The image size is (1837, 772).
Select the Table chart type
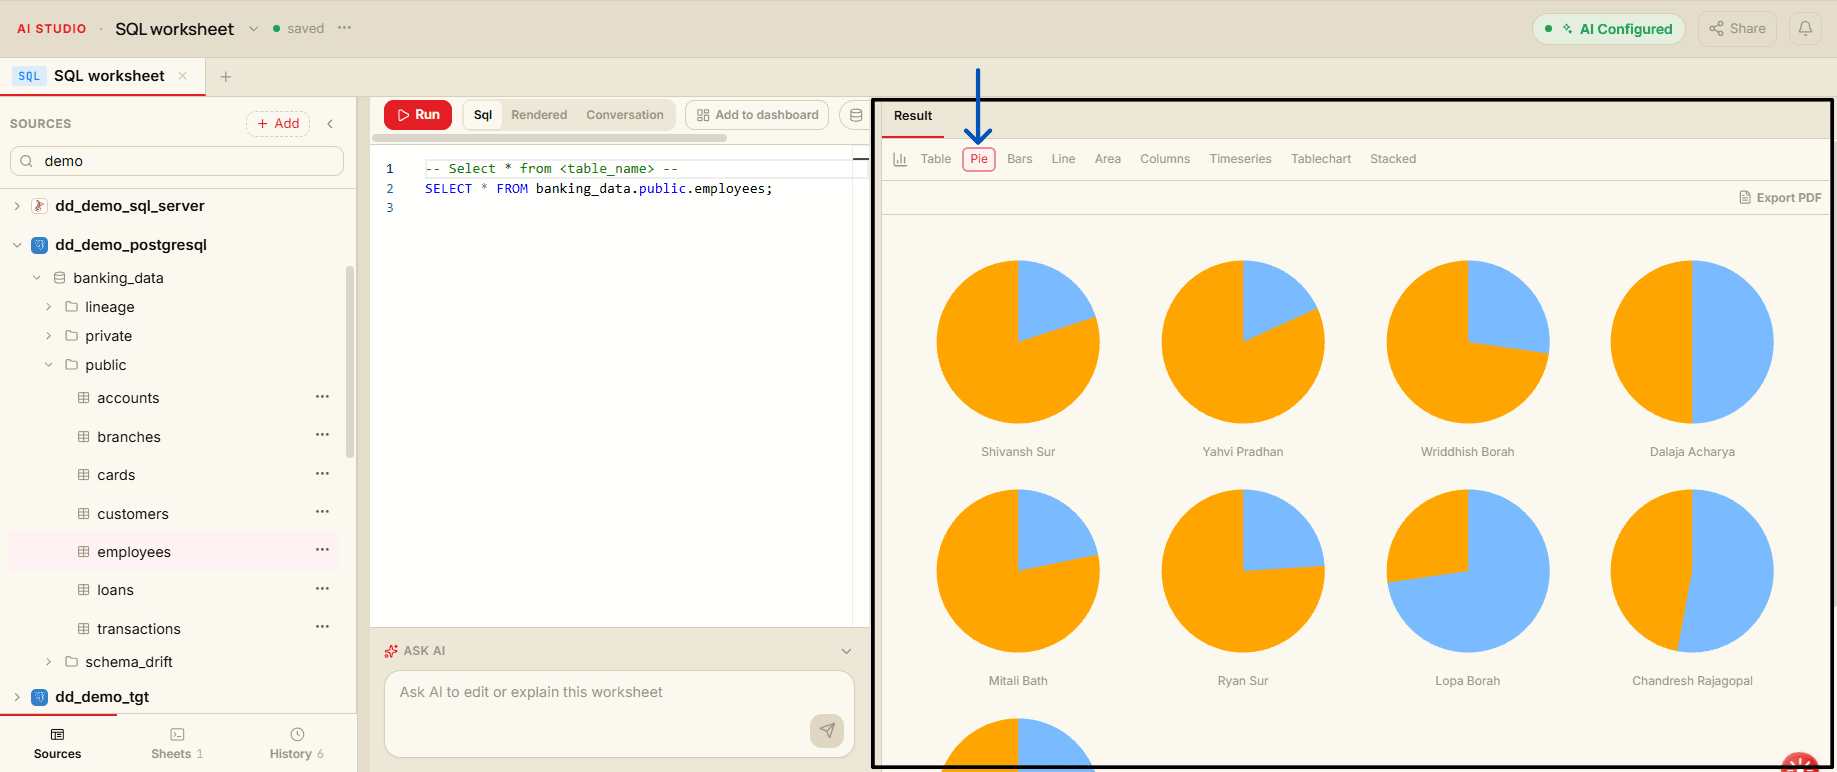936,159
